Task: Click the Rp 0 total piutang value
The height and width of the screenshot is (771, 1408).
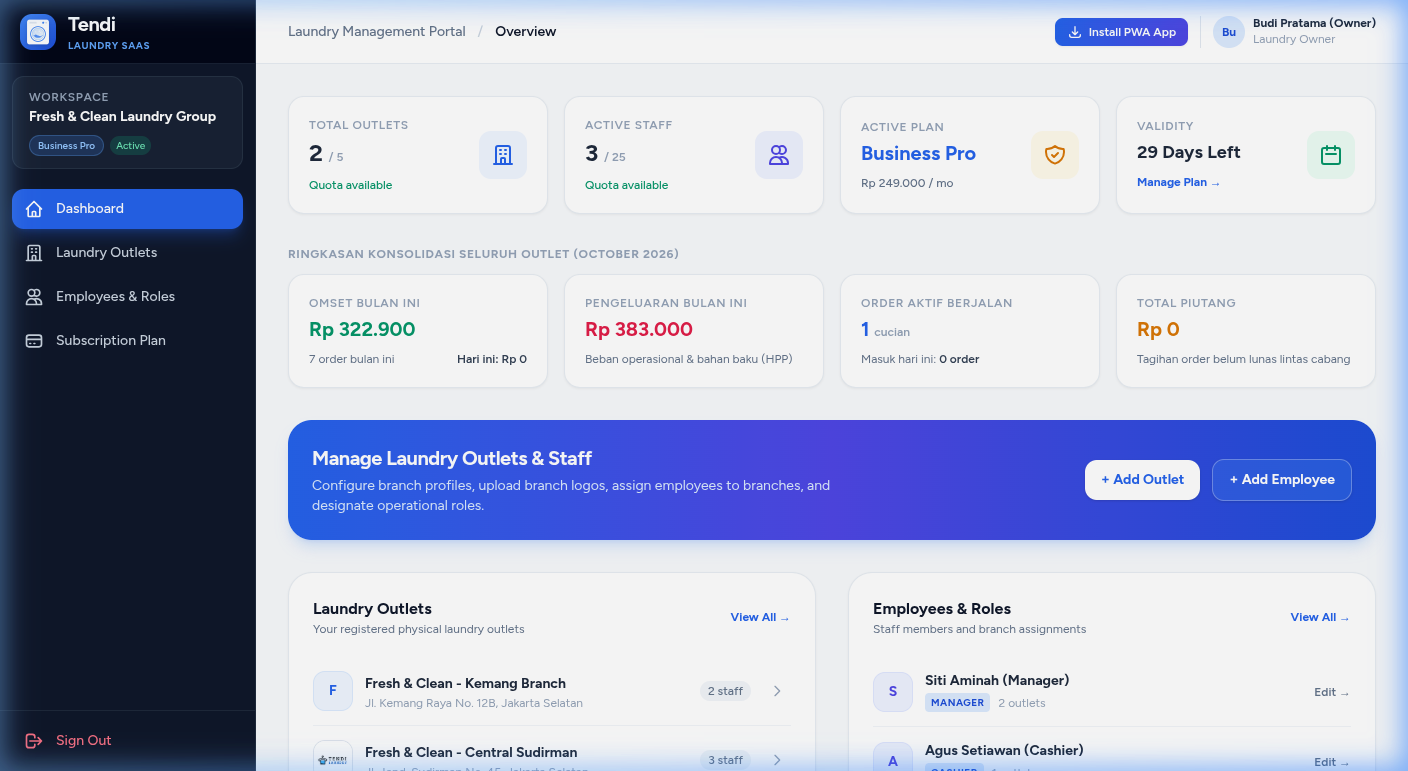Action: [1158, 330]
